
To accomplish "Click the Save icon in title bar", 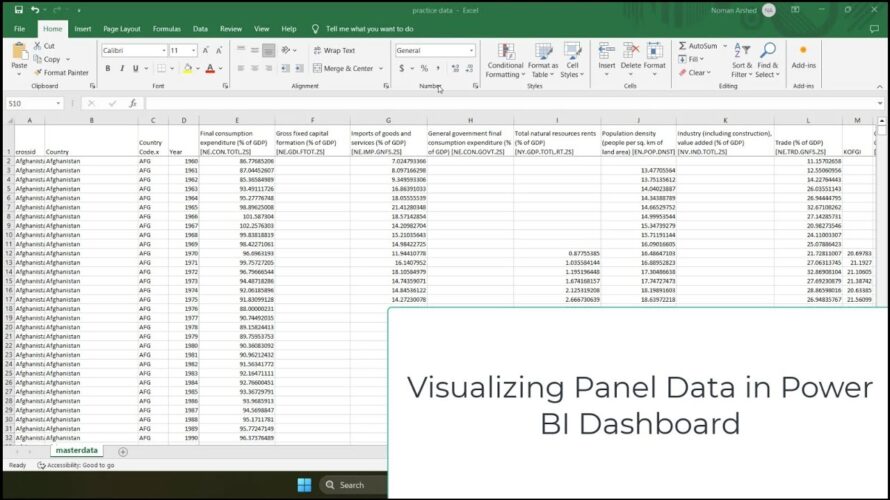I will (19, 10).
